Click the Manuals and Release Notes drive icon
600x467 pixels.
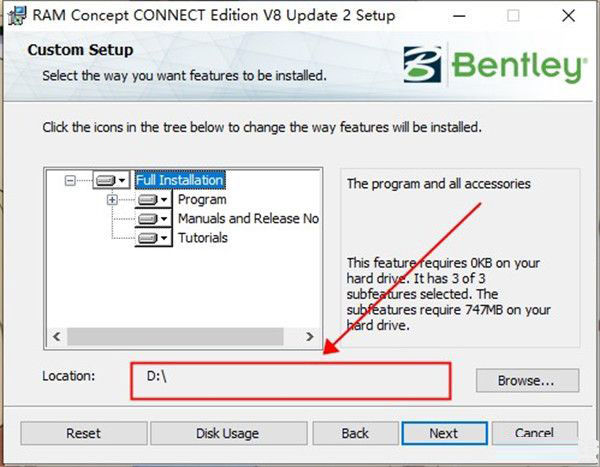point(147,219)
